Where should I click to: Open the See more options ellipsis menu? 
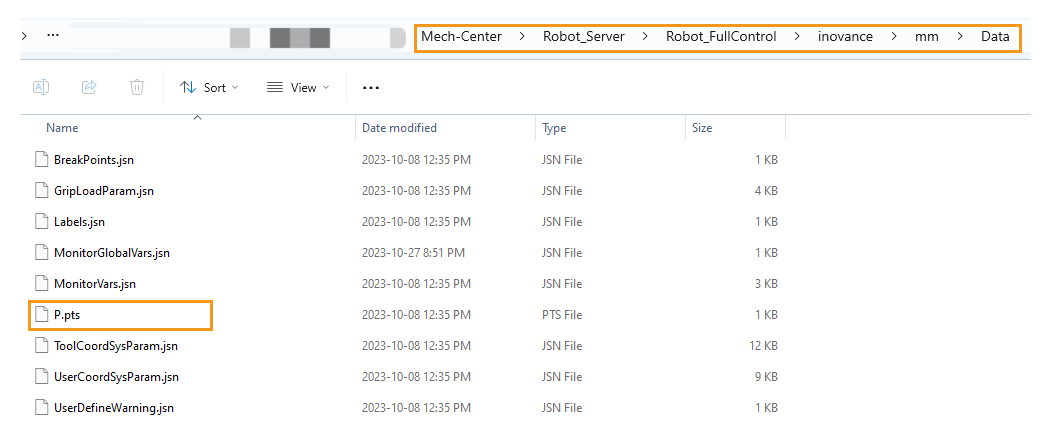371,88
